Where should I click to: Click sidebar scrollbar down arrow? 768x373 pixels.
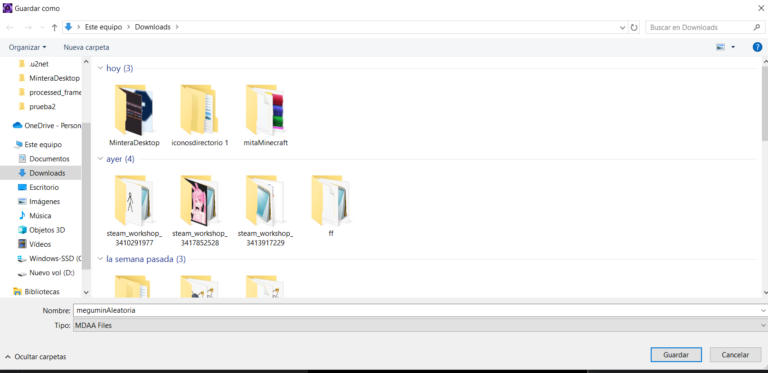pyautogui.click(x=86, y=292)
